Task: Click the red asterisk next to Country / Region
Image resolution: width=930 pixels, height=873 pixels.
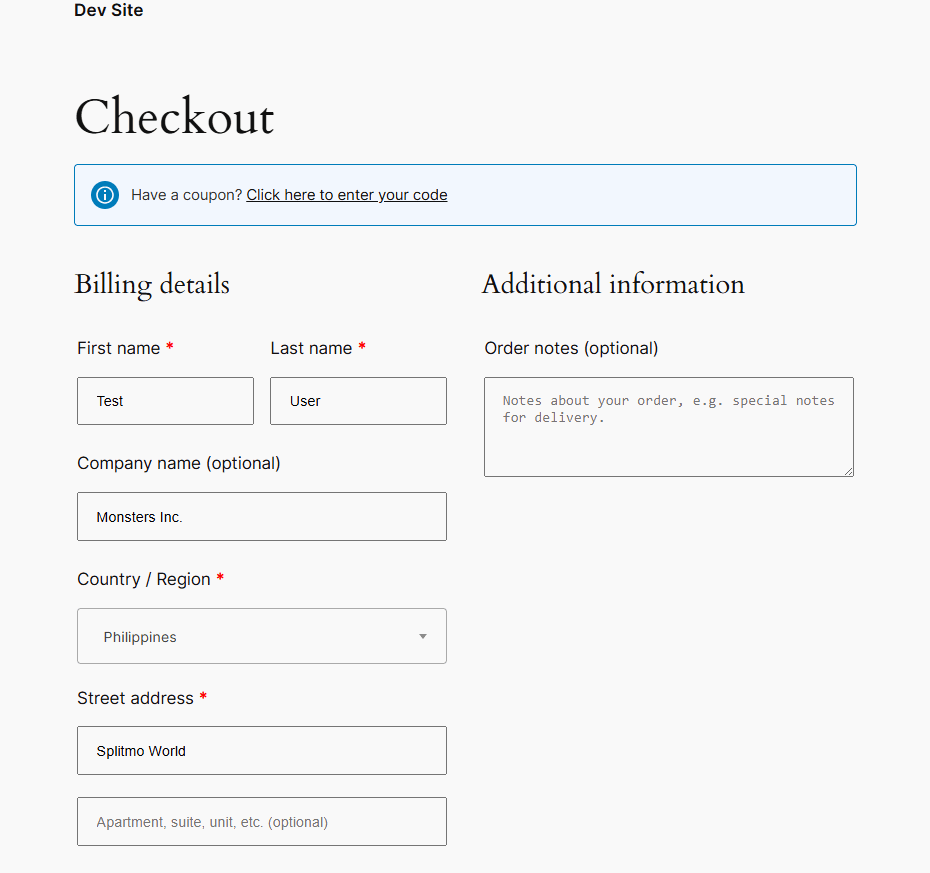Action: (x=222, y=578)
